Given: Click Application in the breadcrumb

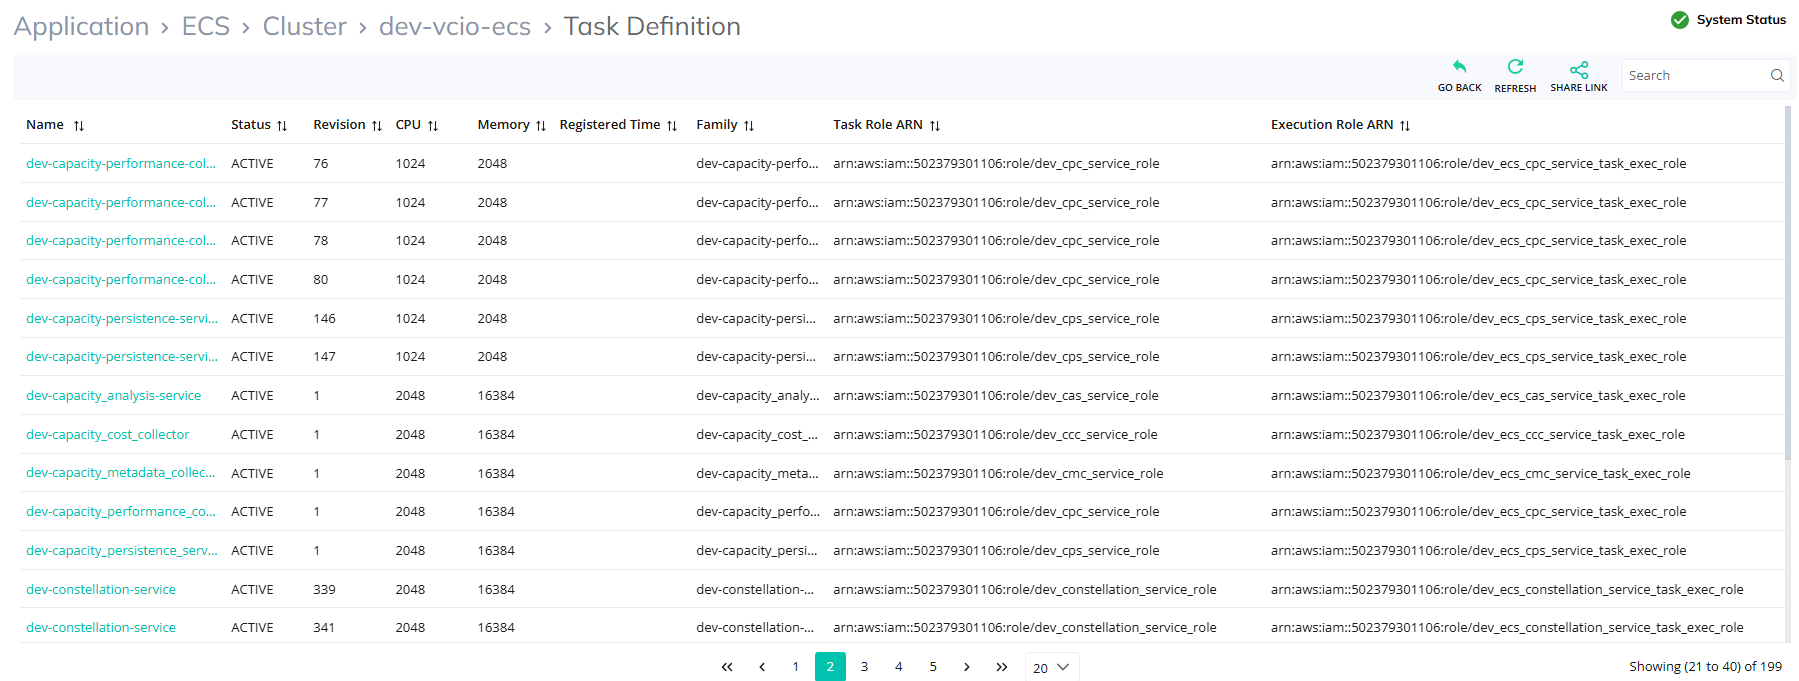Looking at the screenshot, I should coord(81,27).
